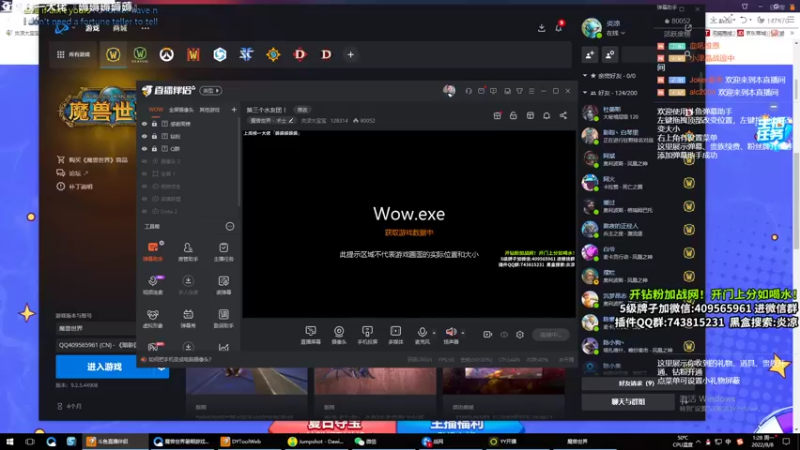
Task: Add a game with the plus icon
Action: click(351, 55)
